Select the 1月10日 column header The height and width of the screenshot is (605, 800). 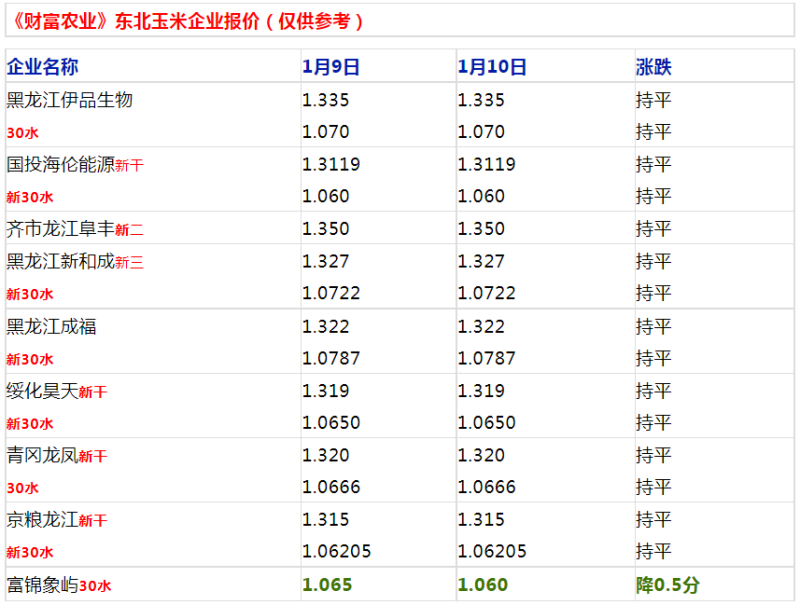tap(492, 67)
